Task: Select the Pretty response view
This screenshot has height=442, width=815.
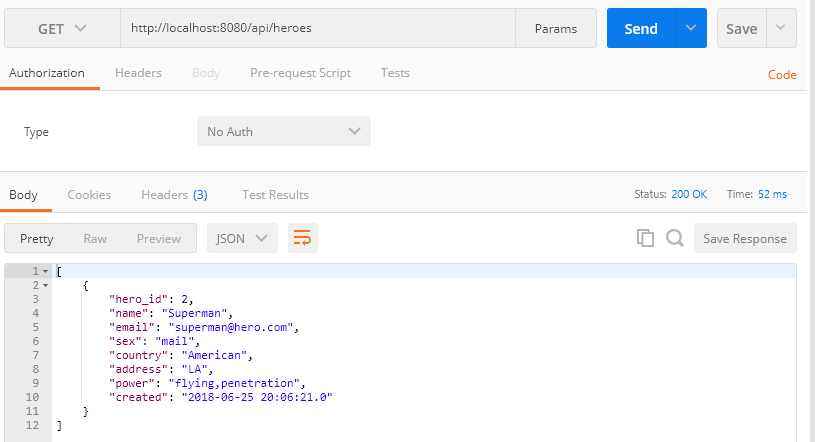Action: coord(36,239)
